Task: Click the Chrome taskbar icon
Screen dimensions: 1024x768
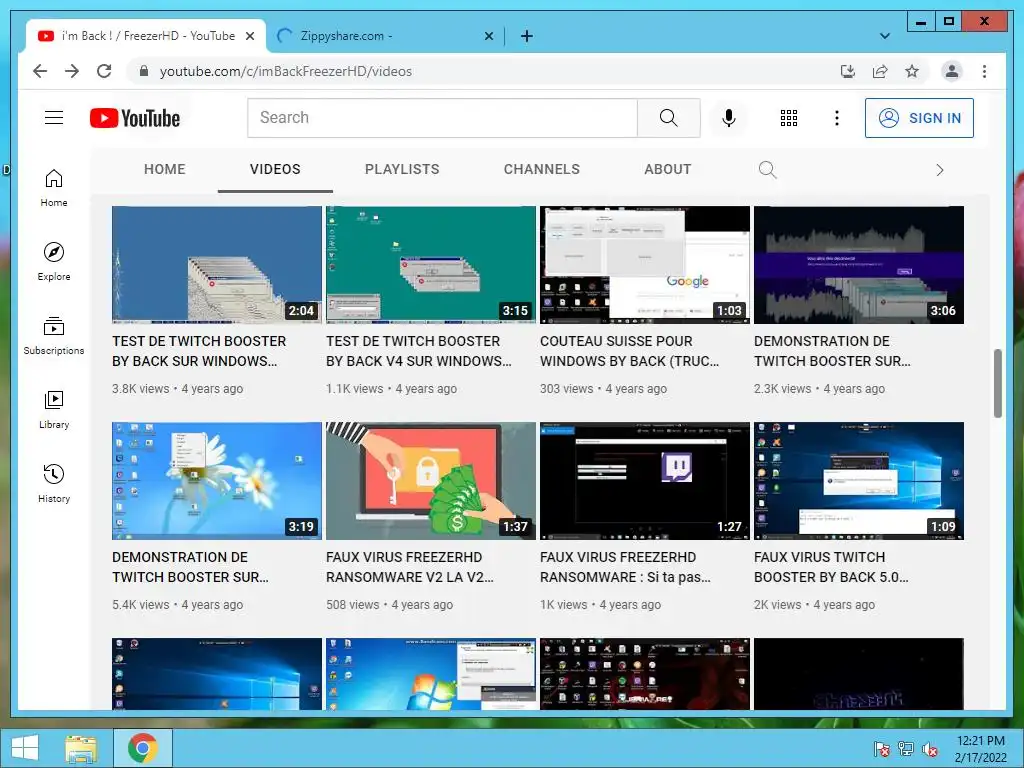Action: pos(143,748)
